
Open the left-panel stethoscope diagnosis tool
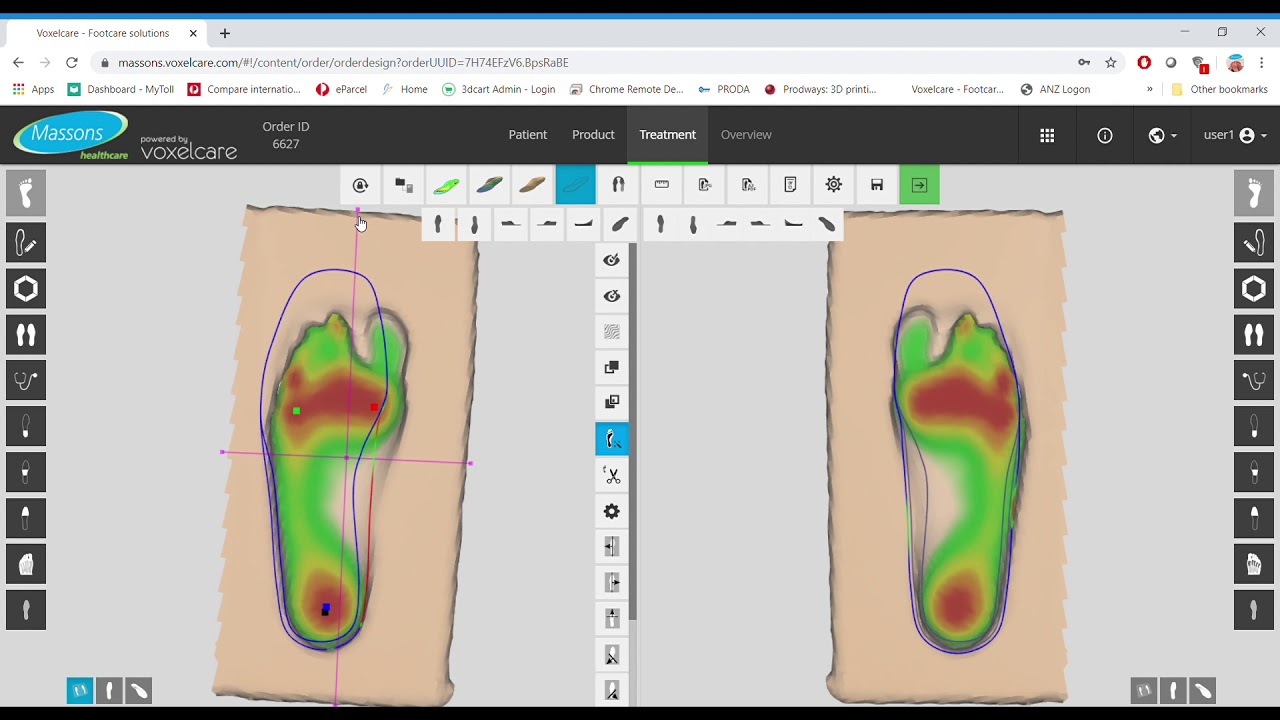(x=26, y=381)
